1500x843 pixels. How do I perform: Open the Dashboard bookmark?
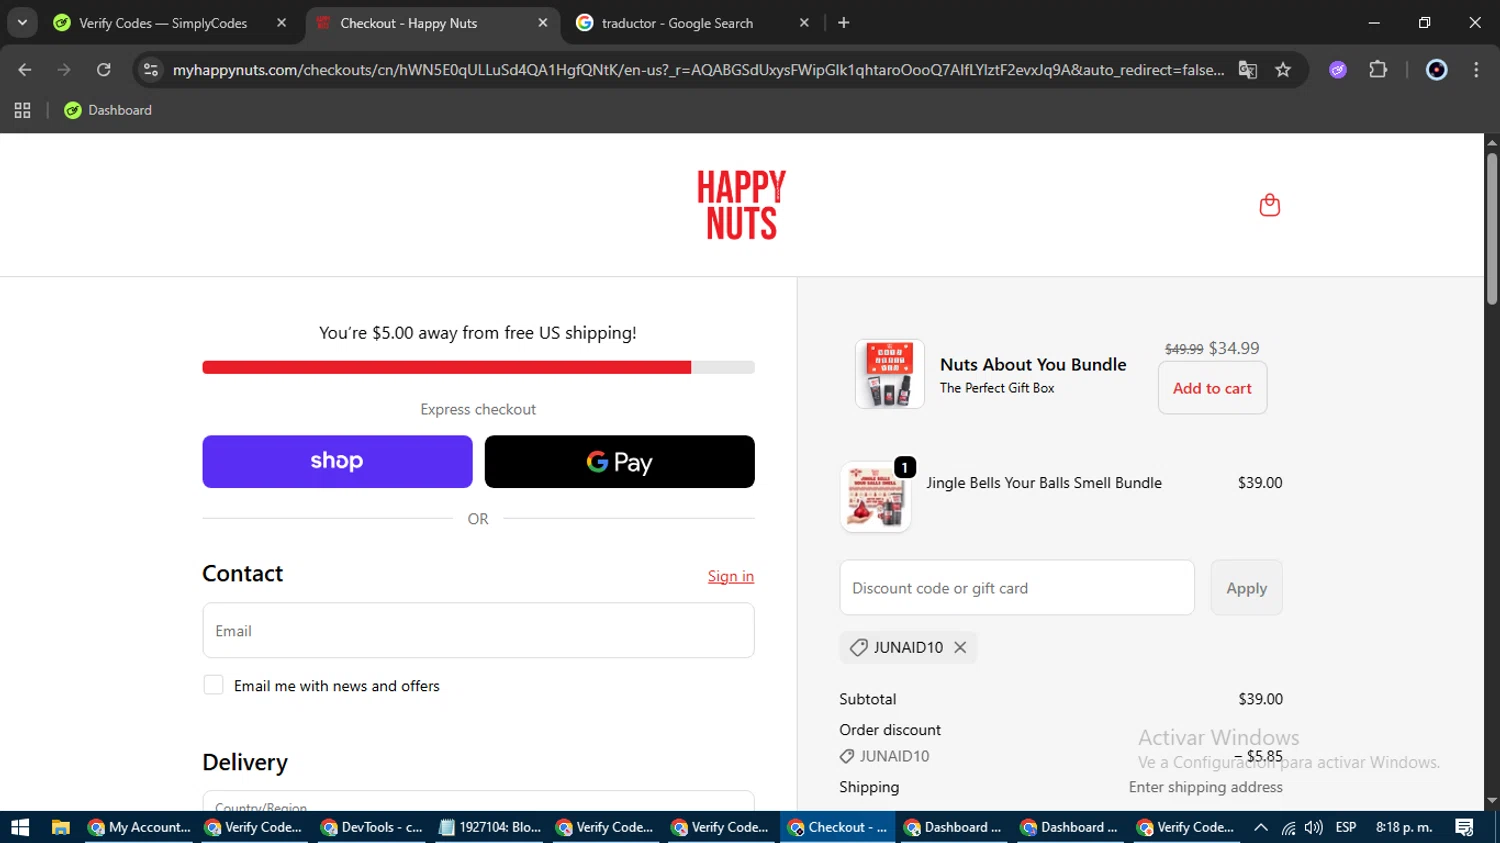tap(108, 110)
